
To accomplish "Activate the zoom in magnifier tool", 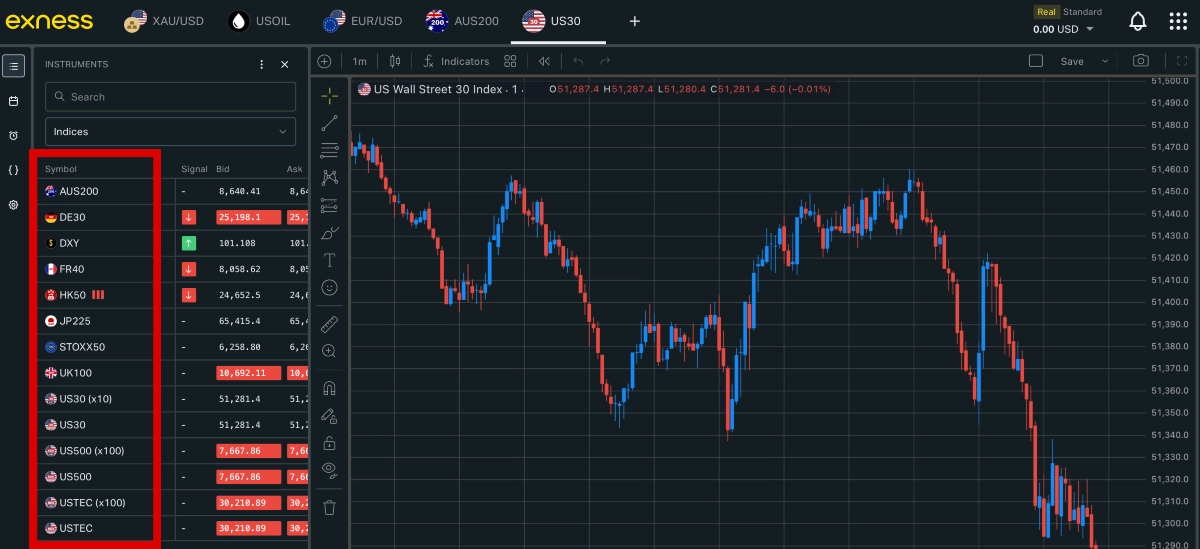I will coord(329,351).
